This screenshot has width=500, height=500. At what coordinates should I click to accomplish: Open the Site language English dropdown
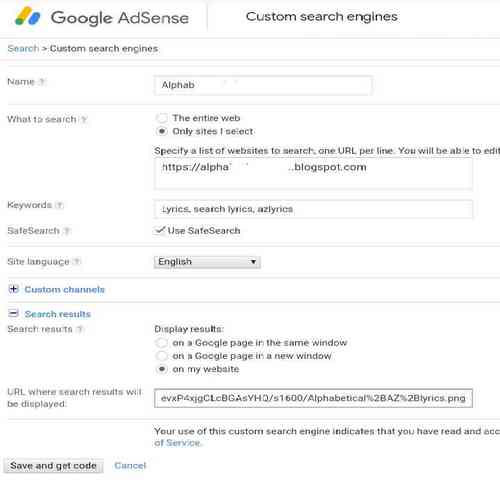207,262
